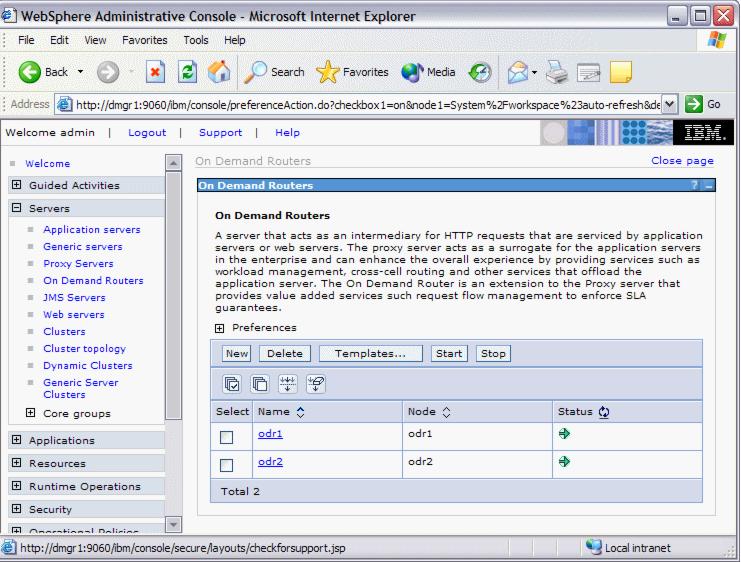Select the checkbox for odr1

pyautogui.click(x=226, y=437)
